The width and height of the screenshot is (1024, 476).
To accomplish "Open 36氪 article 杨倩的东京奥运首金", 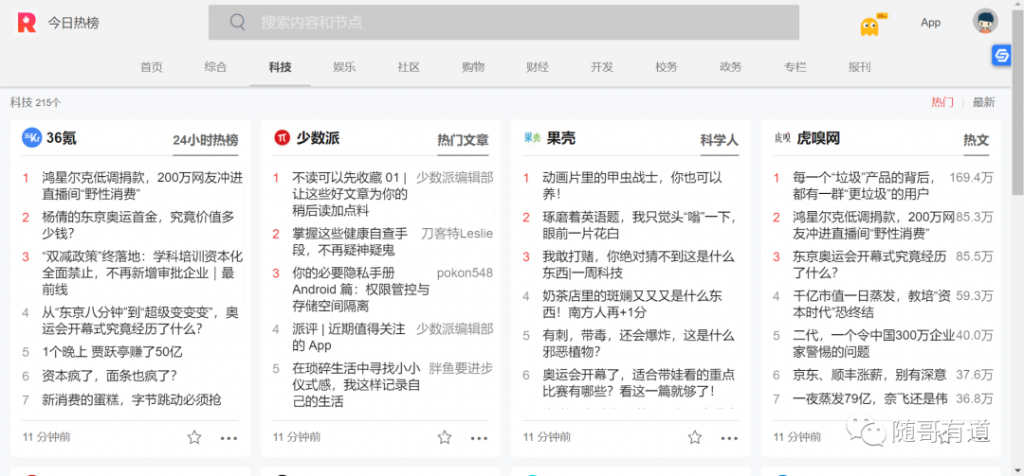I will pyautogui.click(x=138, y=225).
